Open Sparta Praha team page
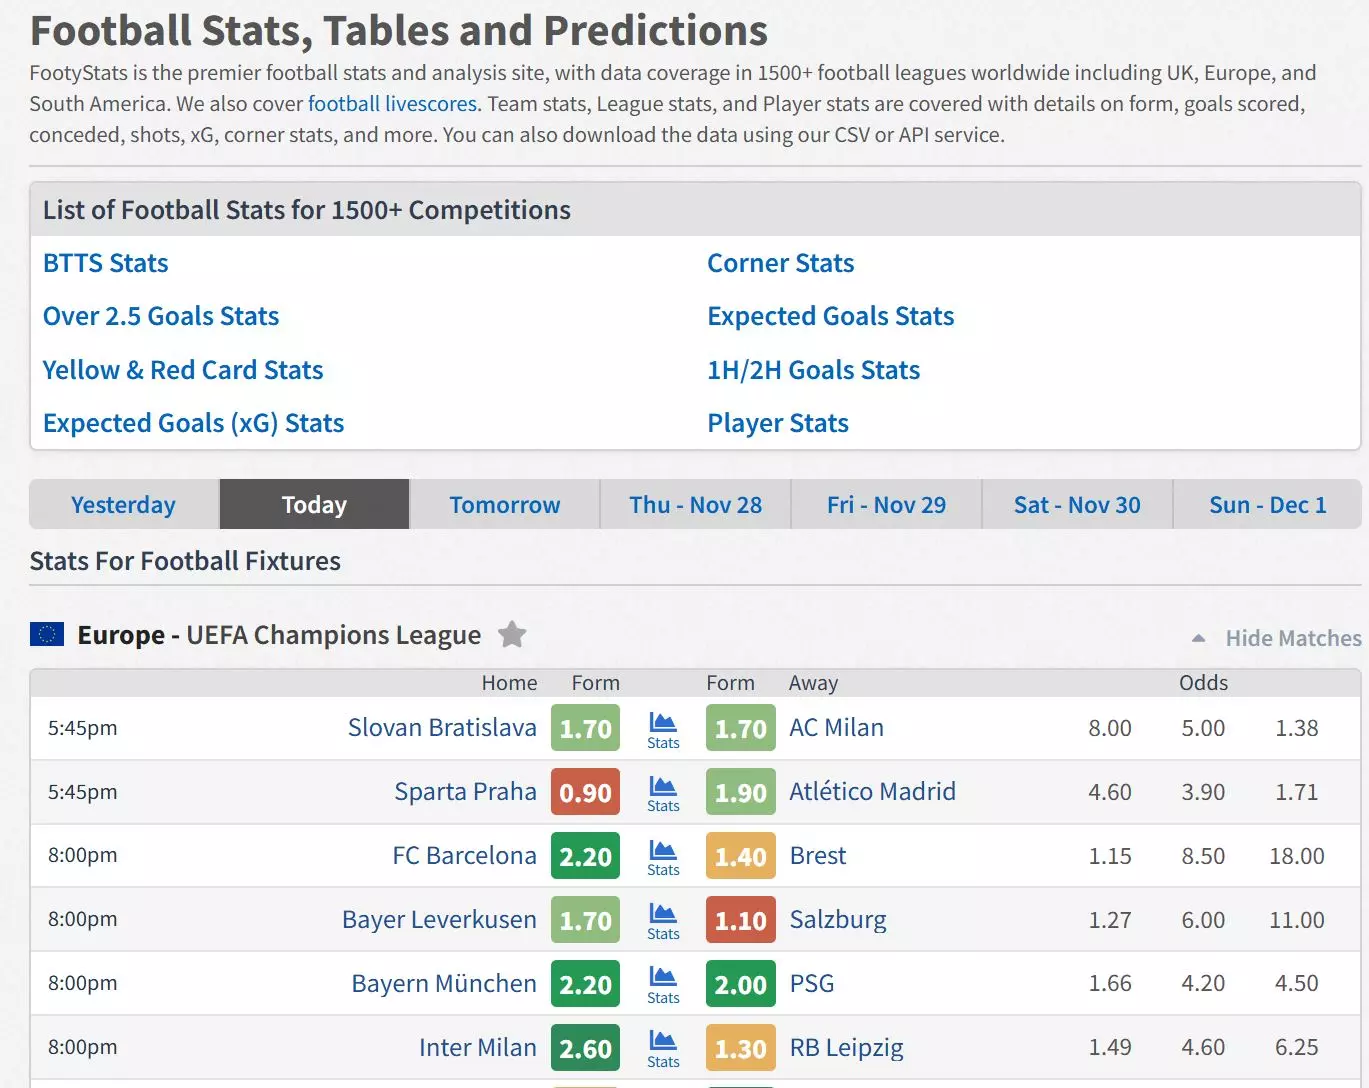The image size is (1369, 1088). tap(466, 792)
